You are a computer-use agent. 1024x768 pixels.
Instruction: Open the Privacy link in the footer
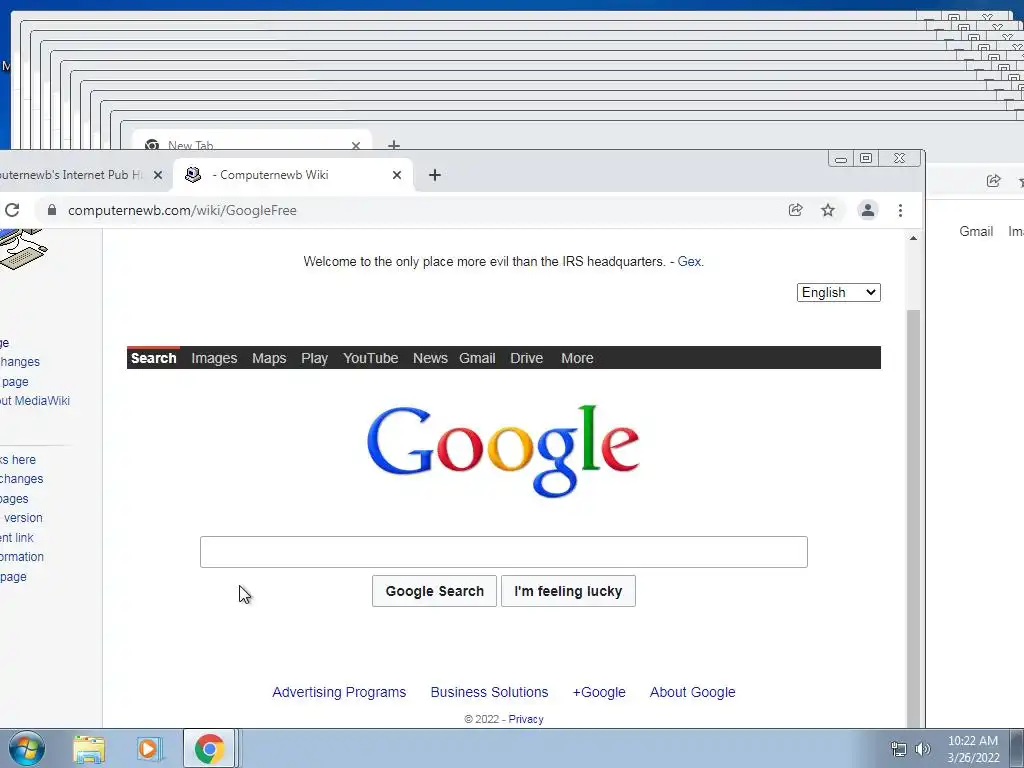tap(526, 719)
